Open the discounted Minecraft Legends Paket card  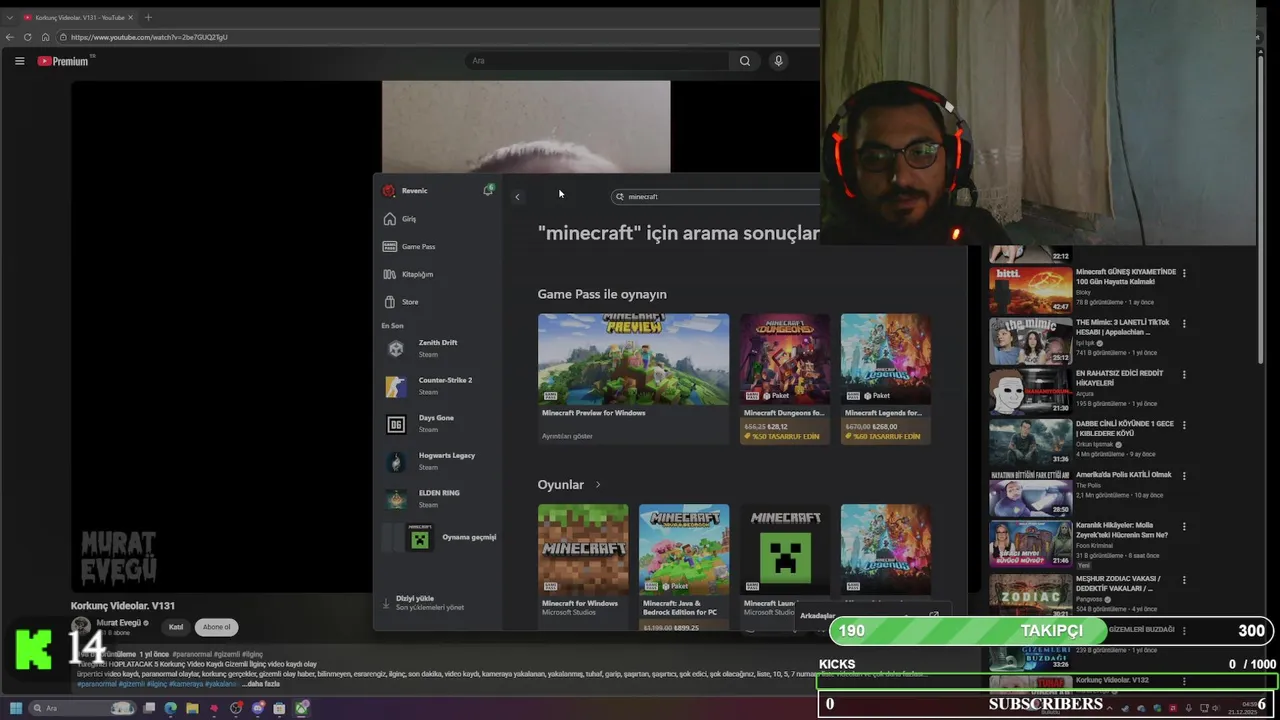point(886,378)
